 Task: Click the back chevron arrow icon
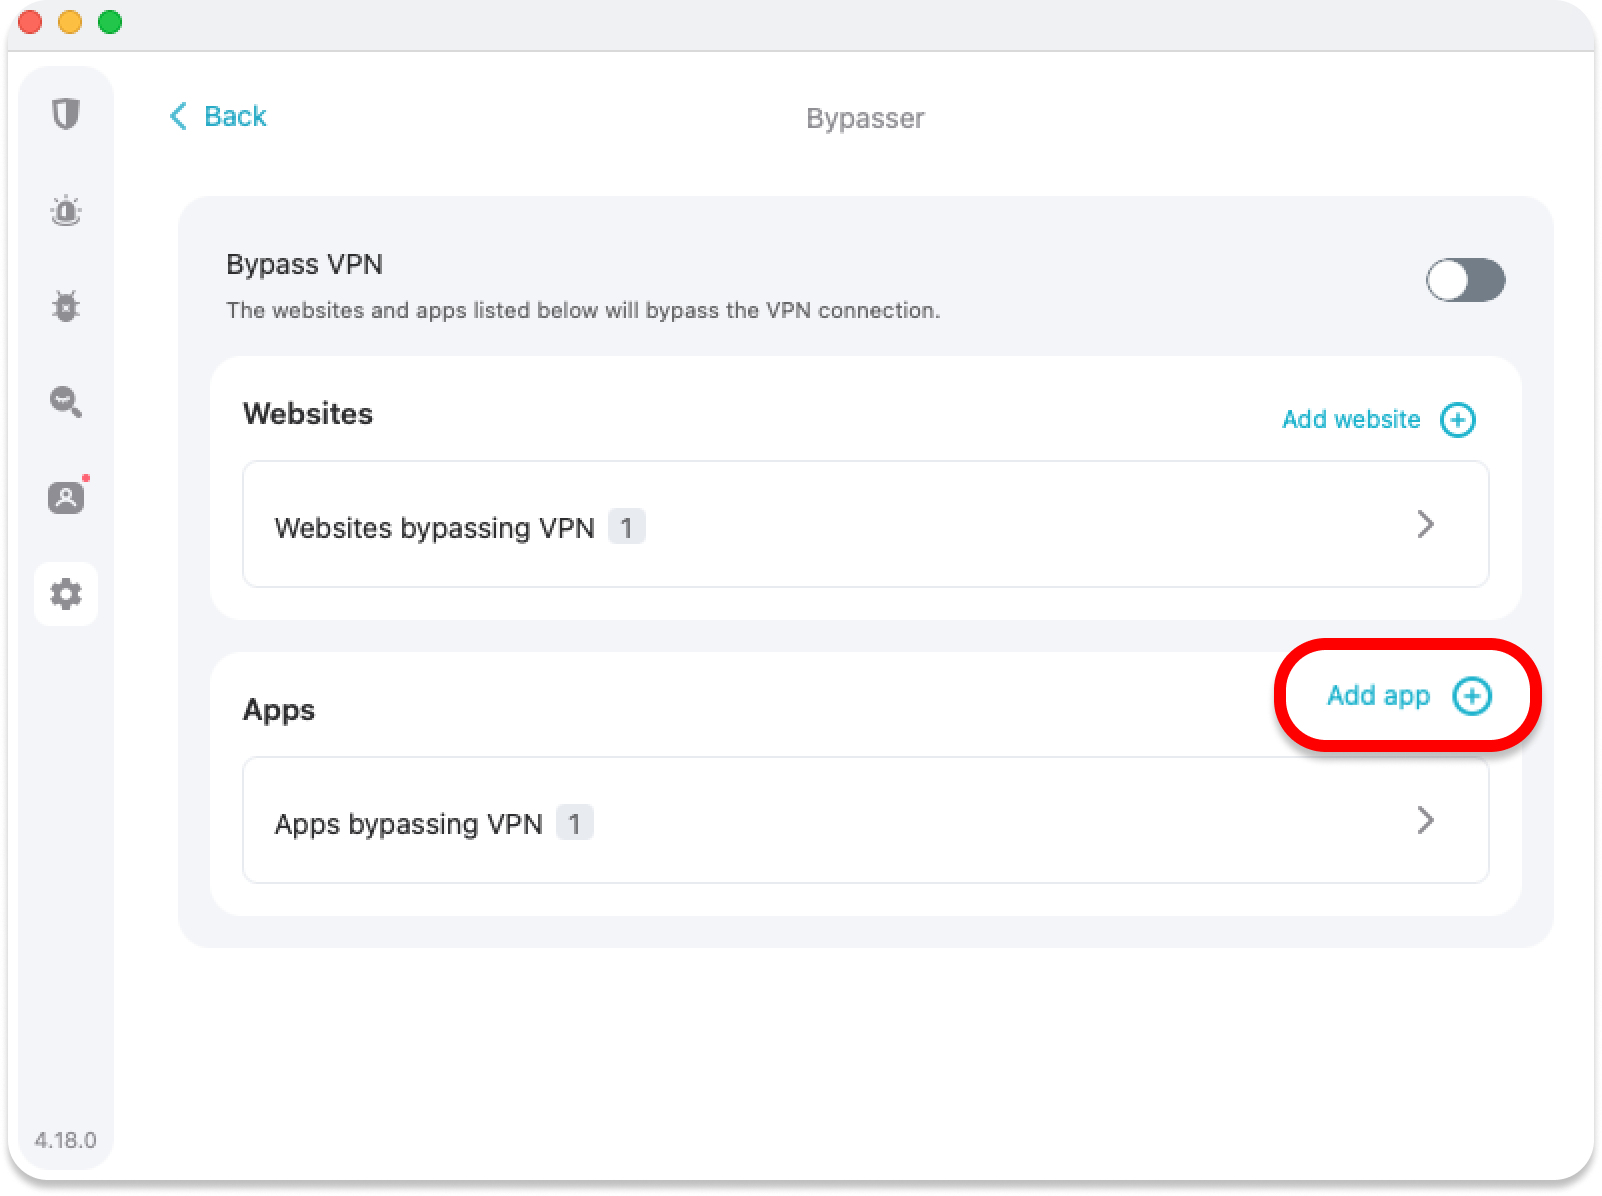[x=178, y=117]
